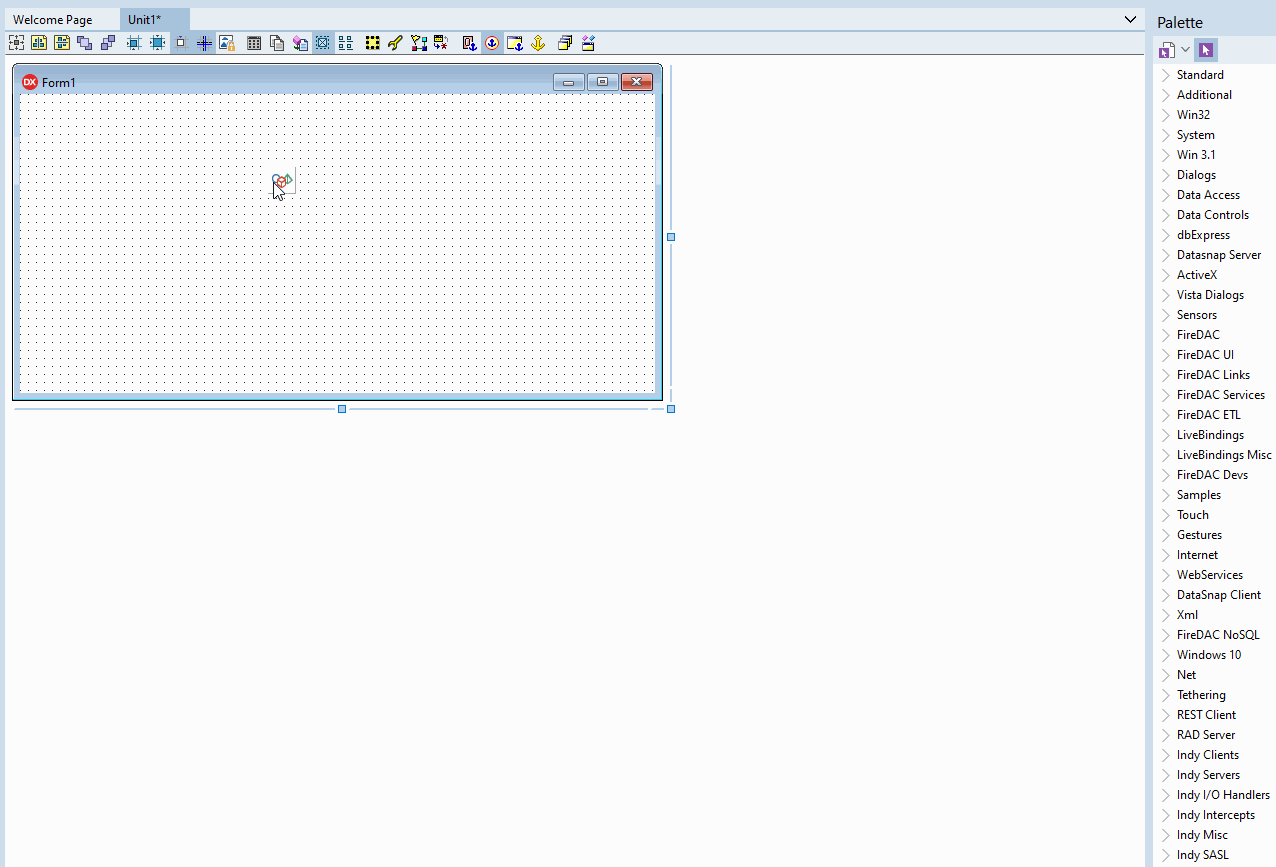This screenshot has height=867, width=1276.
Task: Click the Bring to Front toolbar icon
Action: pyautogui.click(x=84, y=42)
